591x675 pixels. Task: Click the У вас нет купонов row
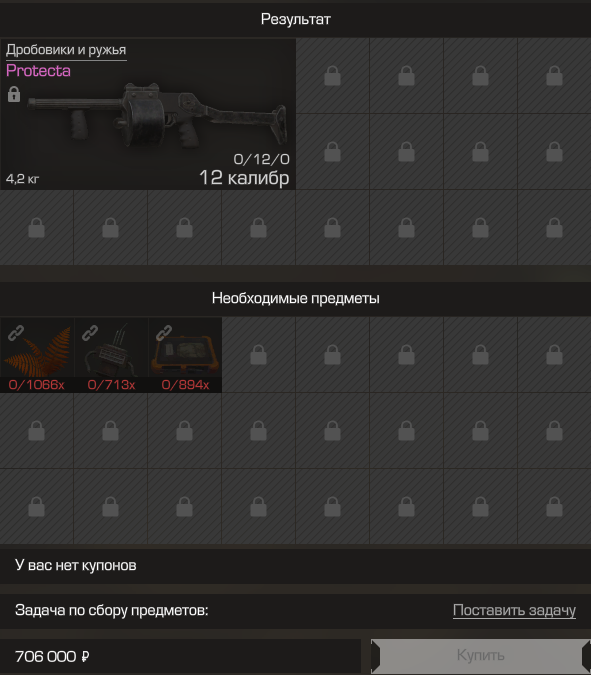point(295,565)
